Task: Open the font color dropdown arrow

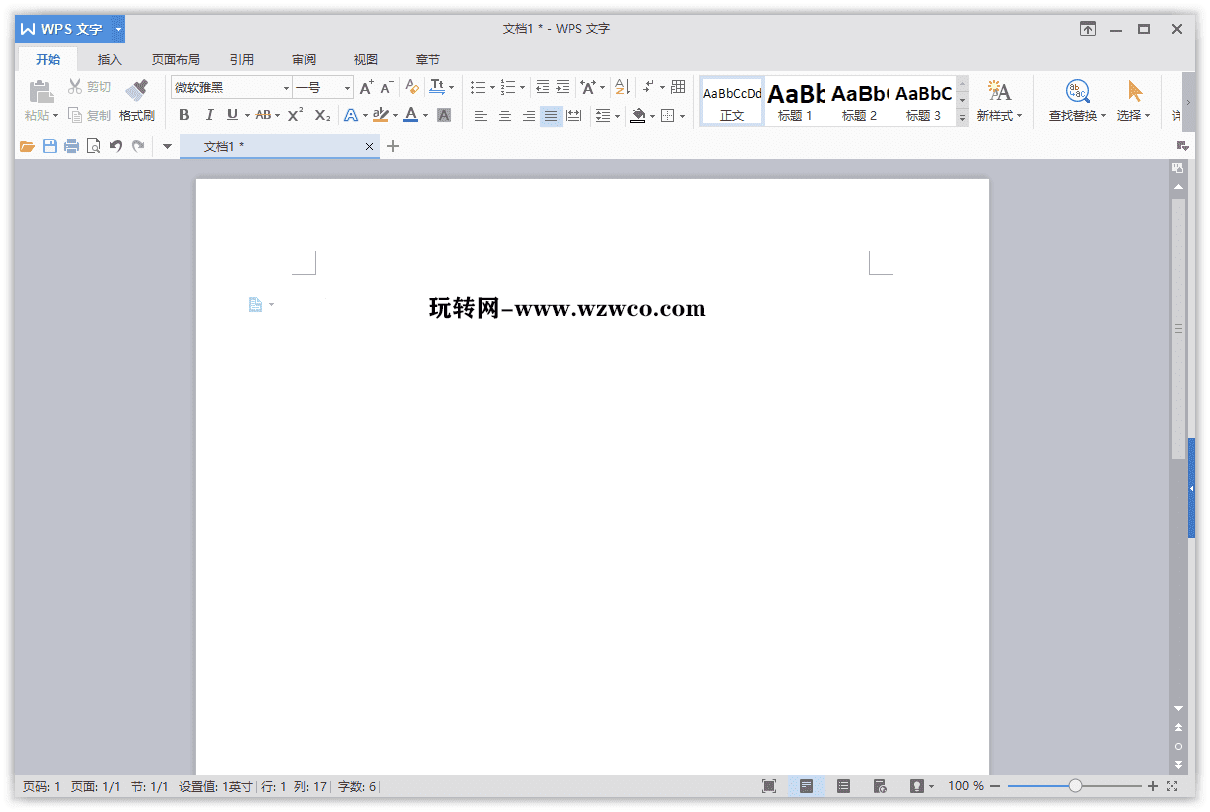Action: (x=425, y=116)
